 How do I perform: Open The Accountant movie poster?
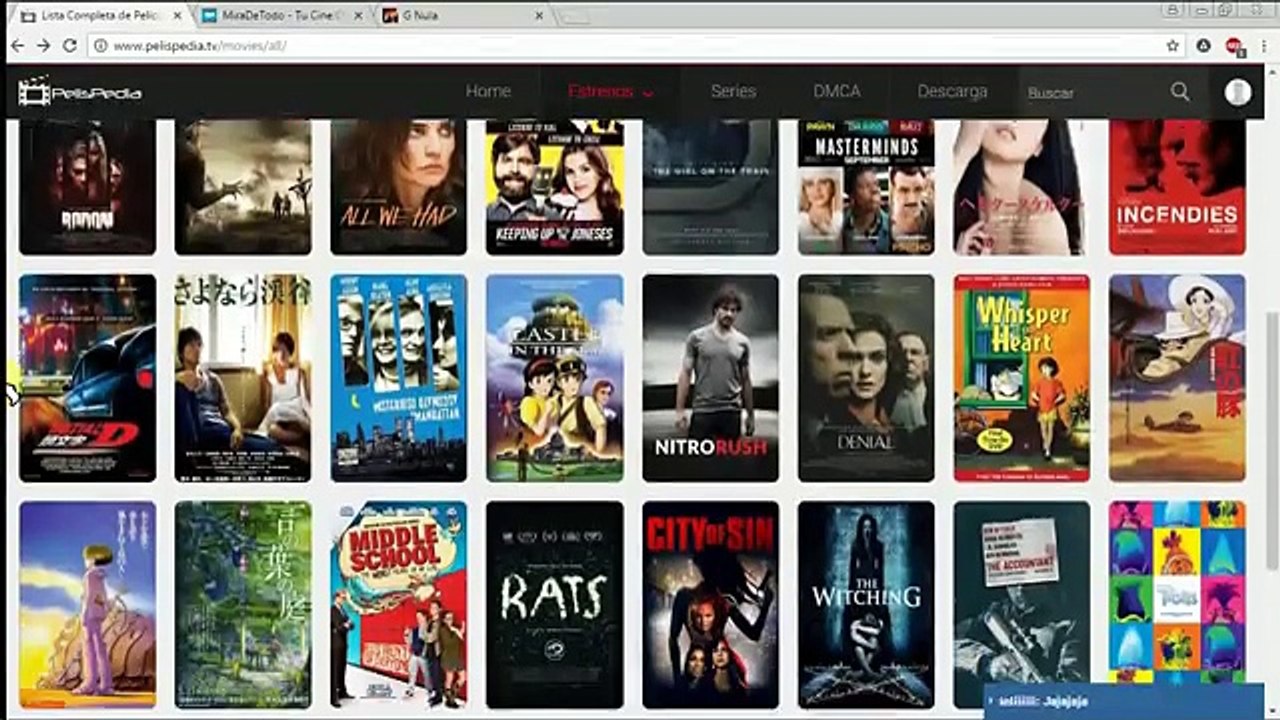[x=1022, y=592]
